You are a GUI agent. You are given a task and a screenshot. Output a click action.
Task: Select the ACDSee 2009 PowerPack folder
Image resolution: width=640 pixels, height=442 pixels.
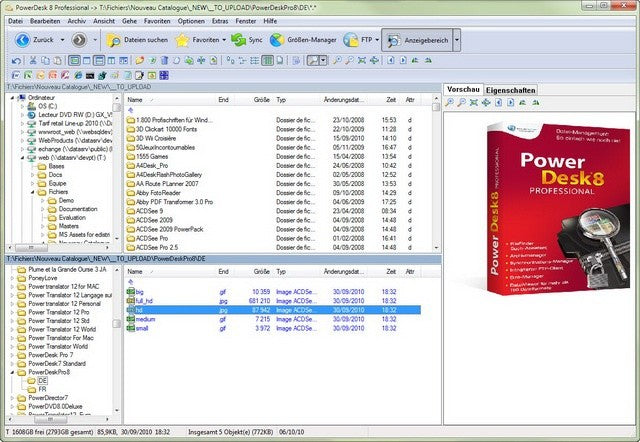click(x=169, y=229)
